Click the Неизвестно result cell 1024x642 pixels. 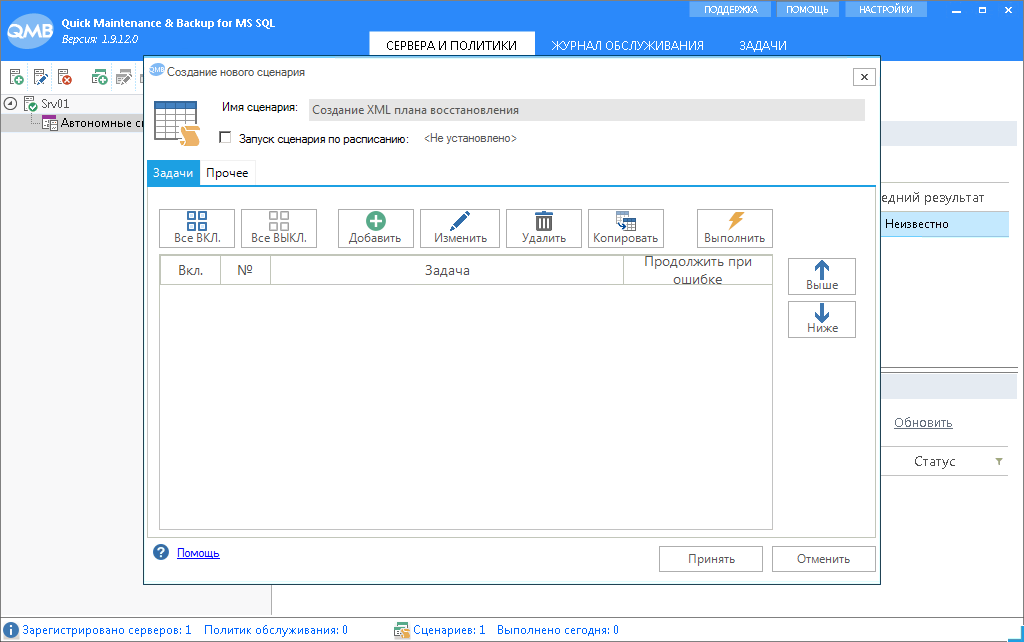click(944, 224)
